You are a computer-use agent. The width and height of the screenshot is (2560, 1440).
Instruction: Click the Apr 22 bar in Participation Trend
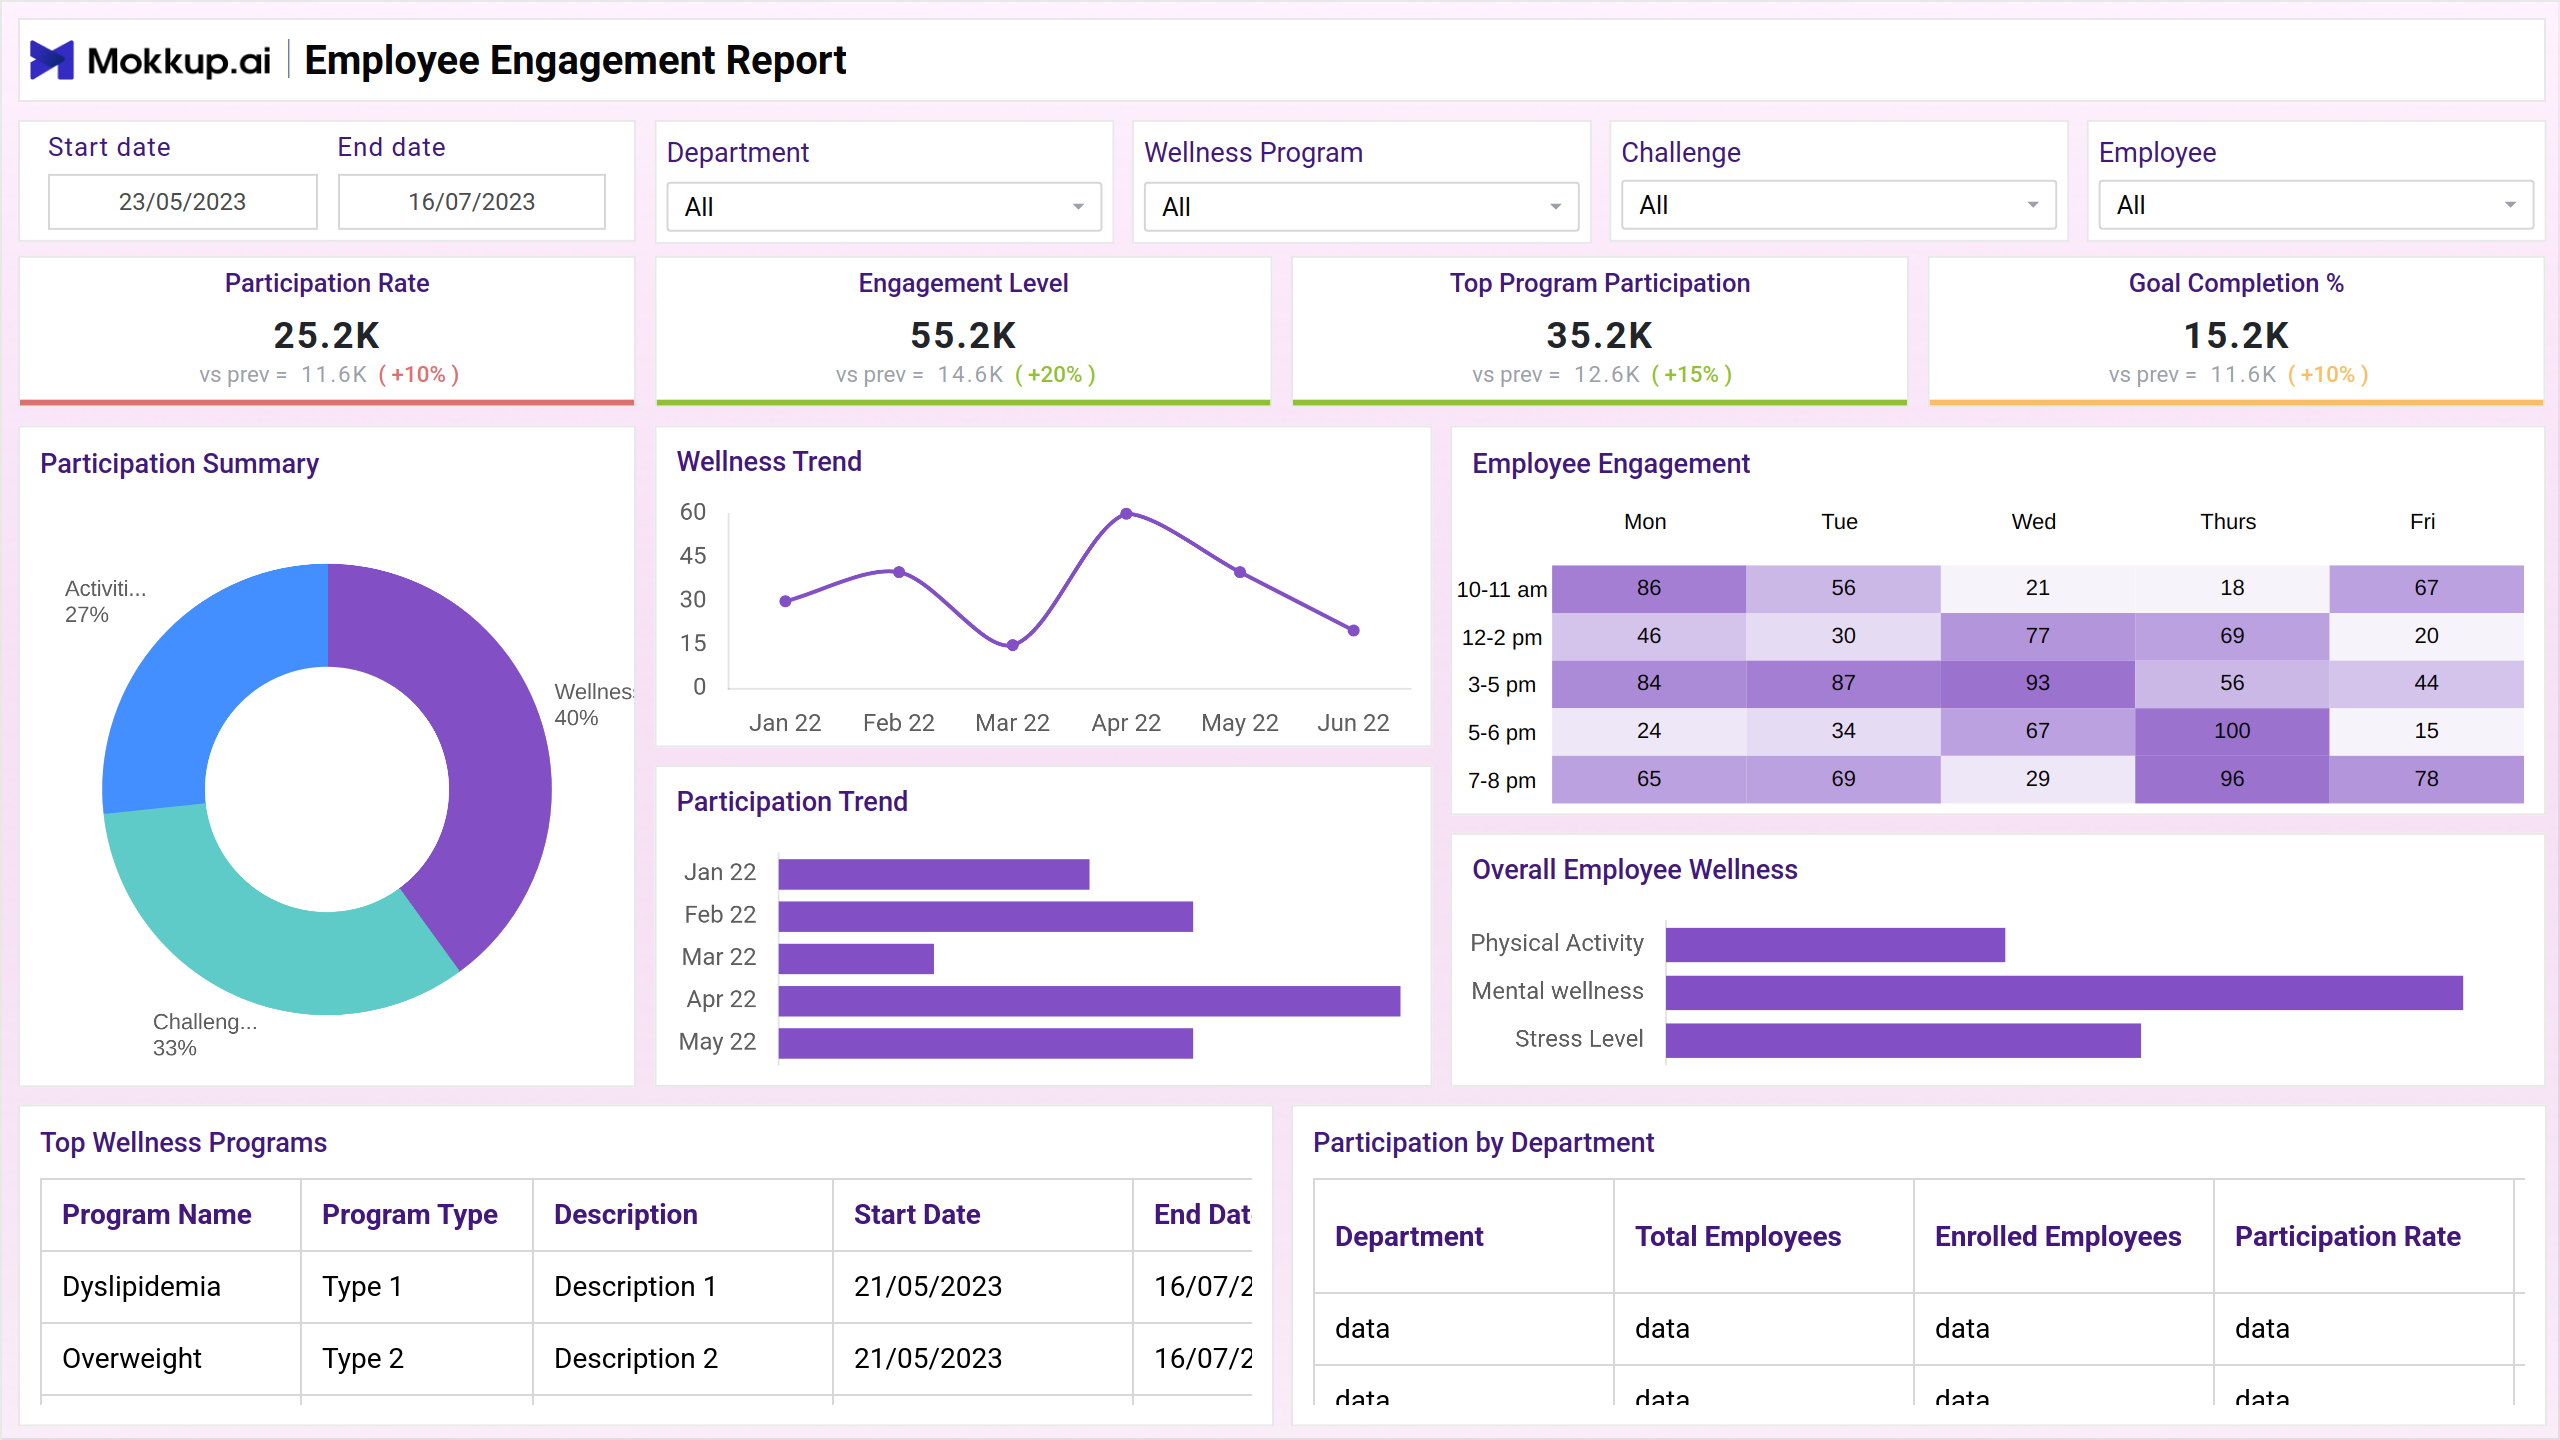click(1089, 1001)
